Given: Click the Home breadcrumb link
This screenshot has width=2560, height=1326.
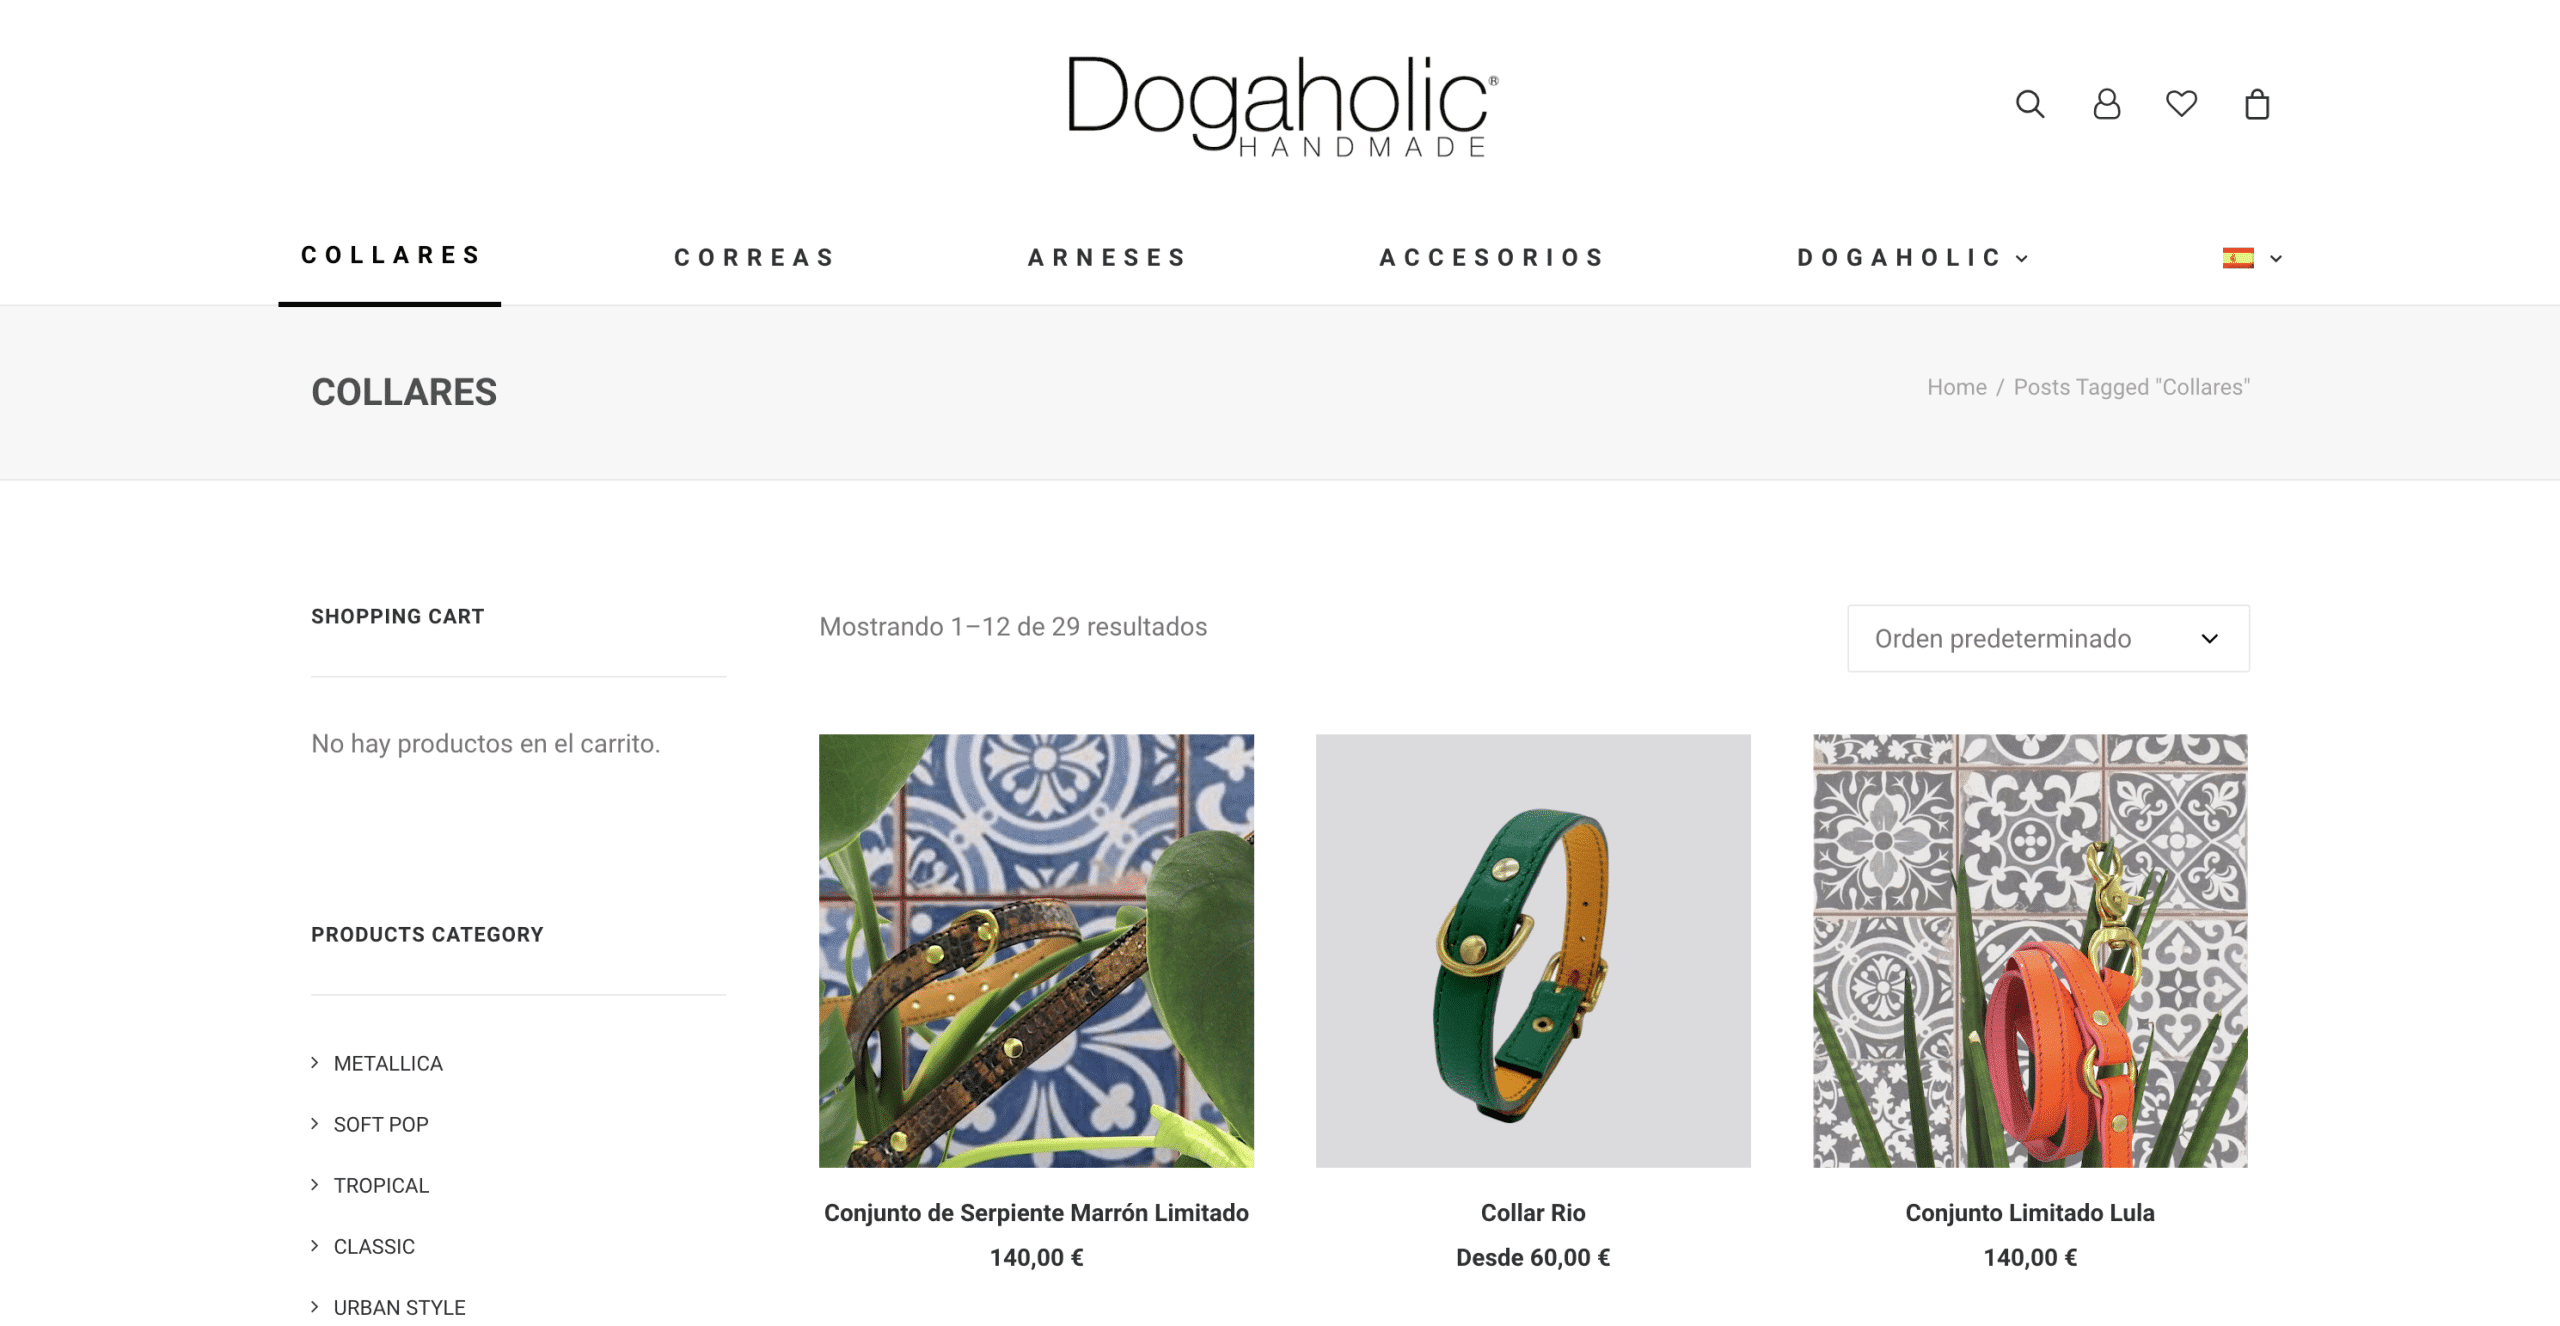Looking at the screenshot, I should [1956, 387].
